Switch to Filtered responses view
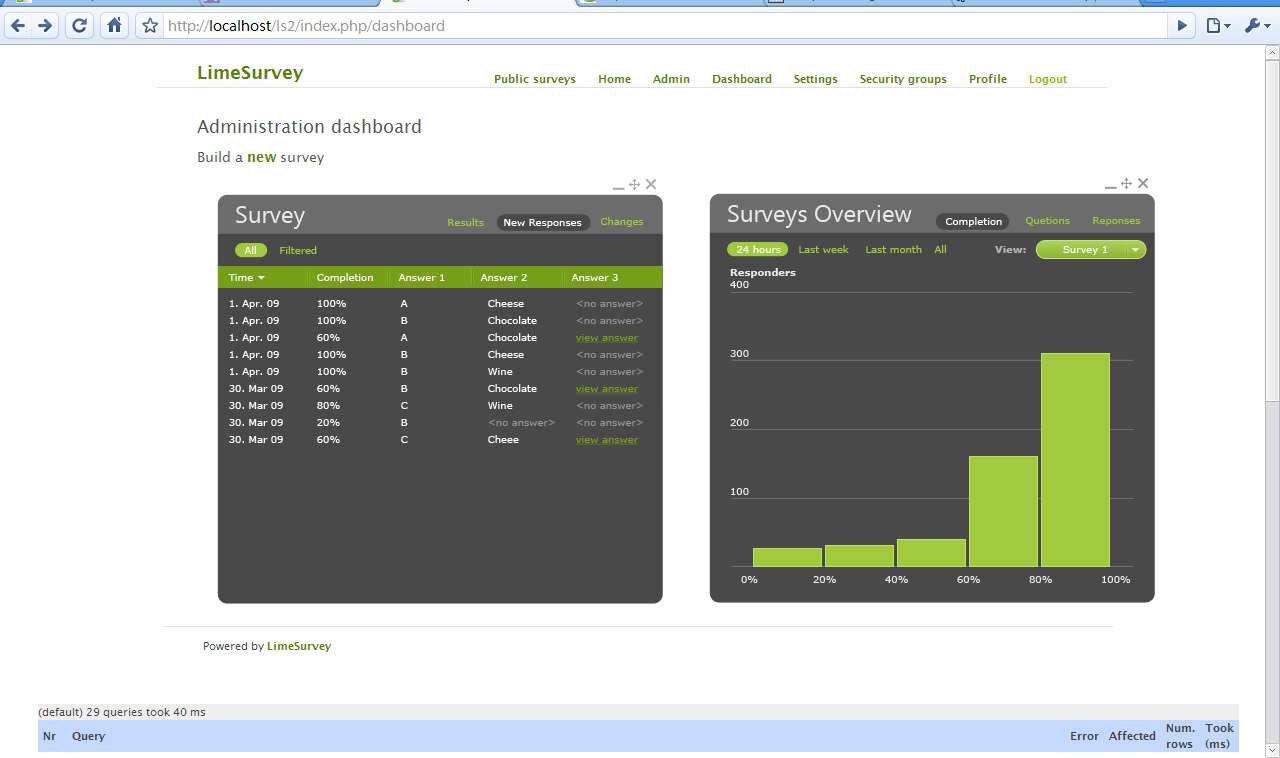This screenshot has height=758, width=1280. (x=298, y=250)
